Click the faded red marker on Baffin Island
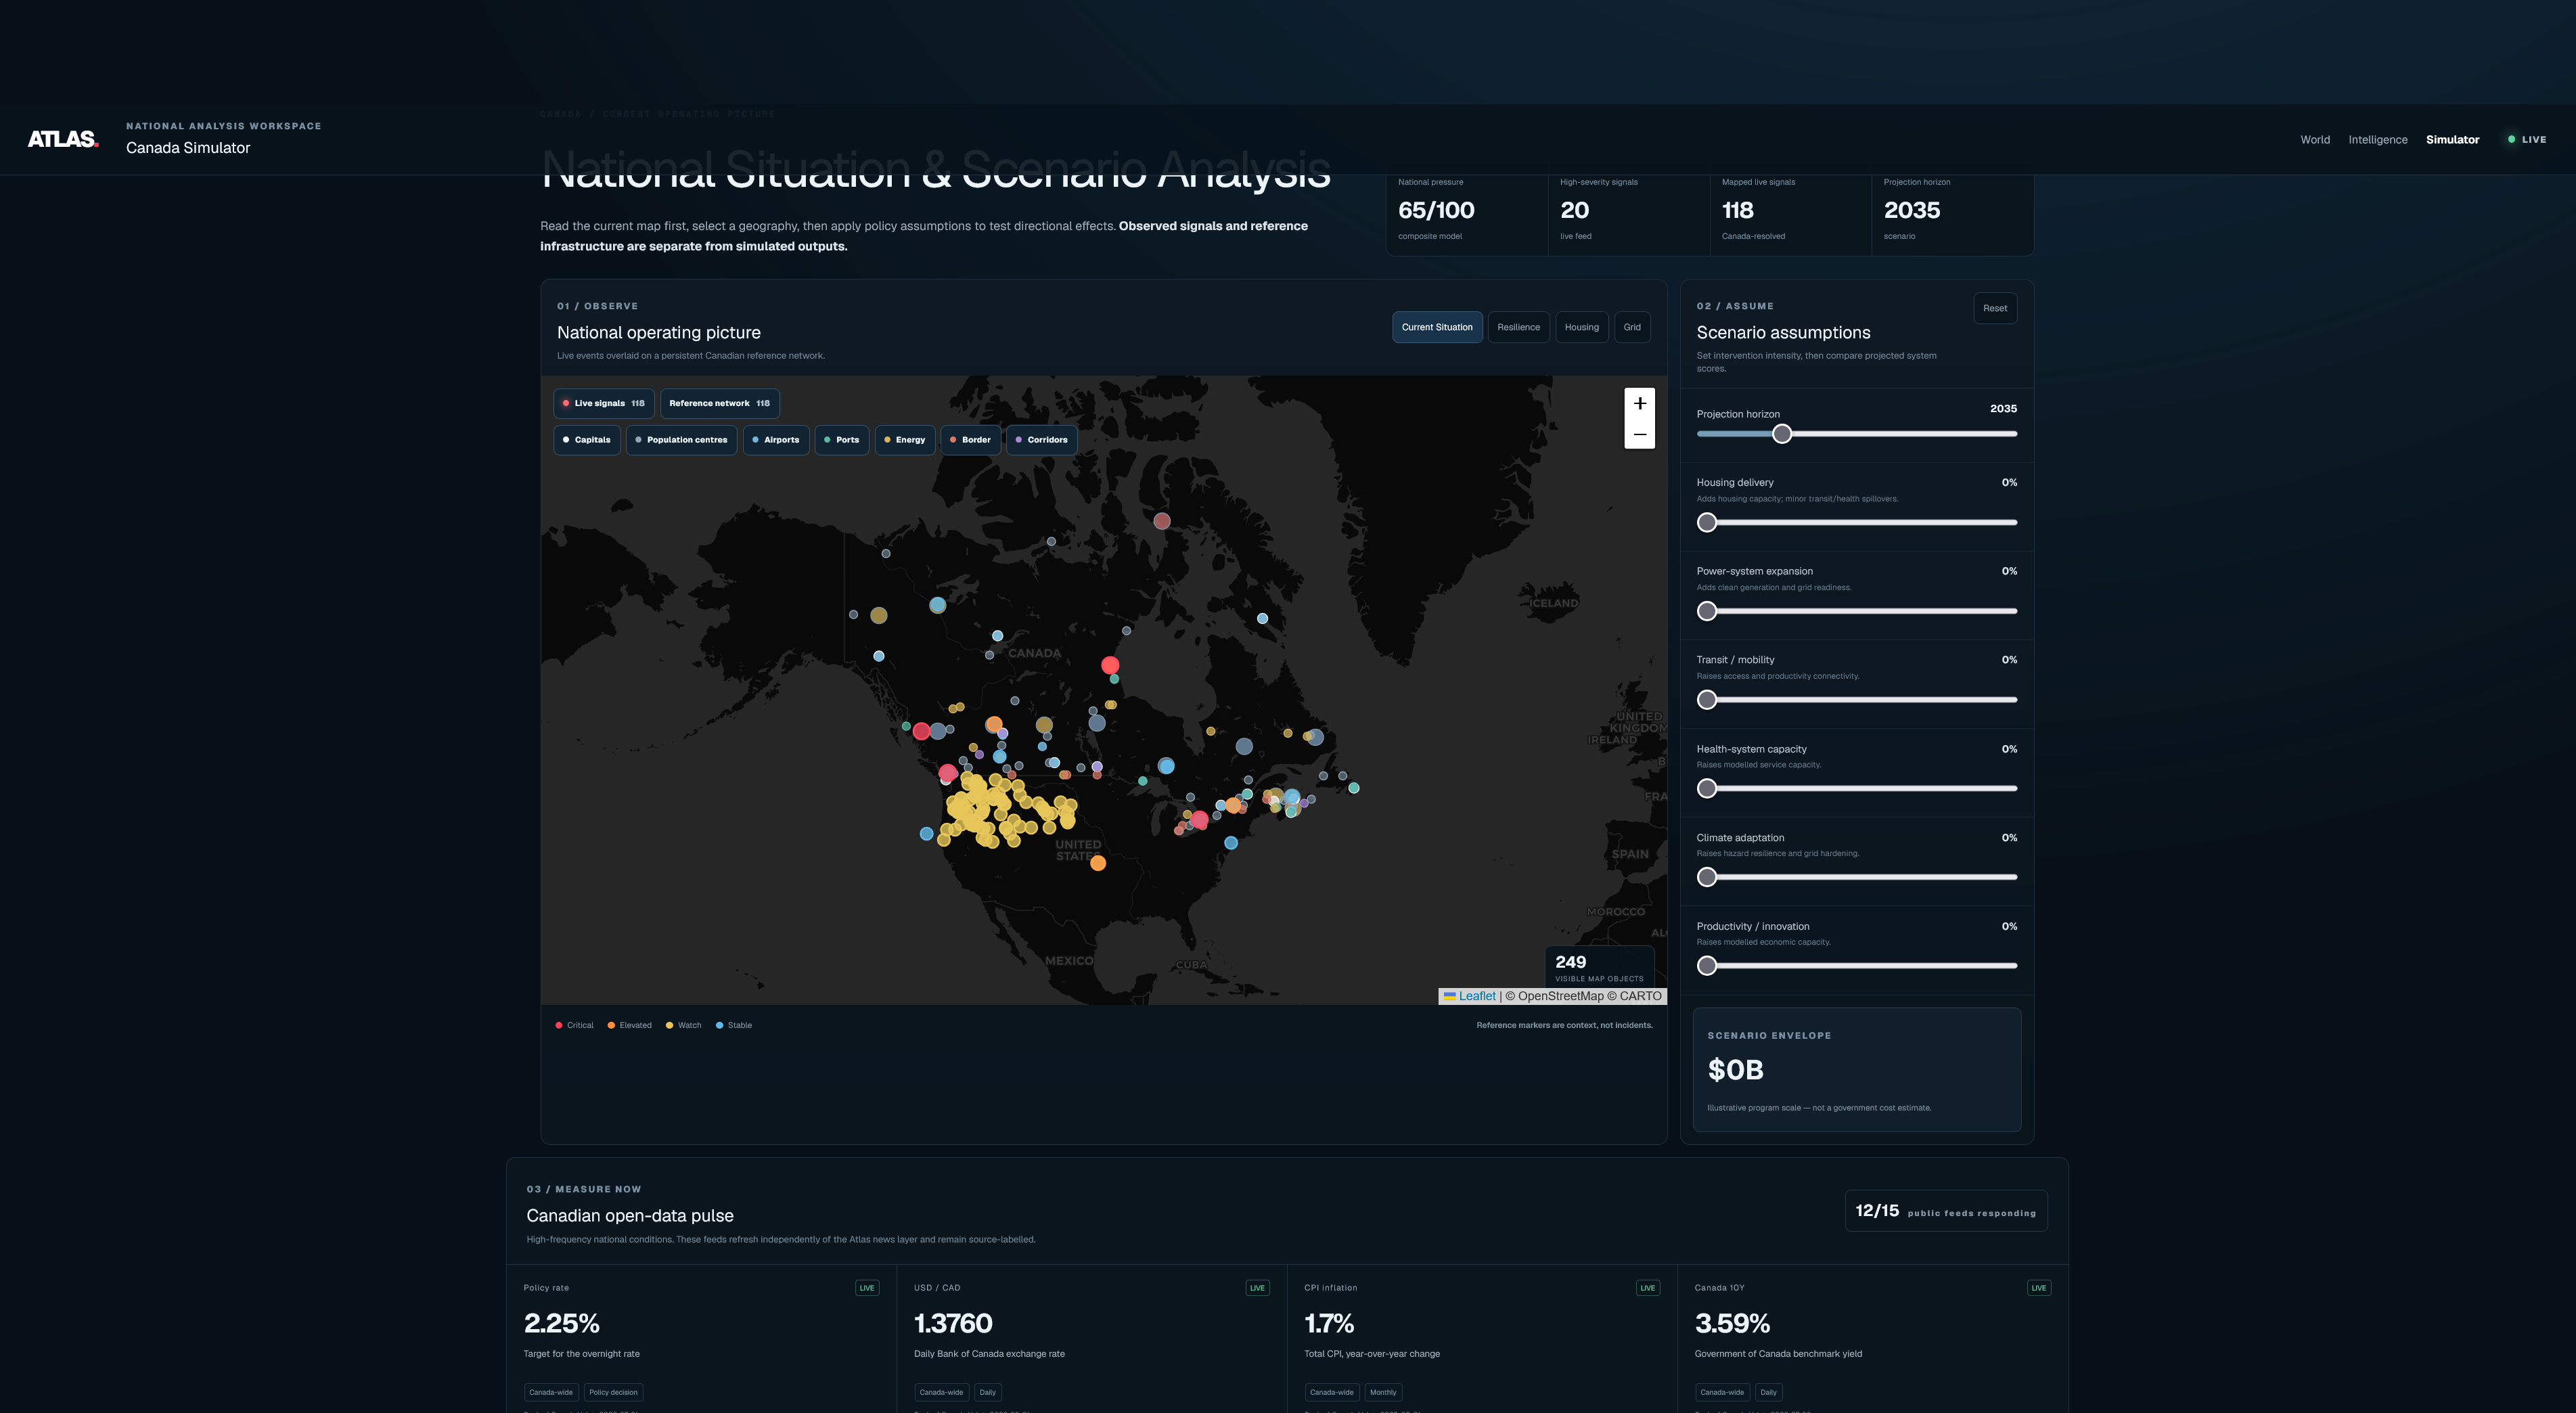This screenshot has height=1413, width=2576. pyautogui.click(x=1161, y=521)
